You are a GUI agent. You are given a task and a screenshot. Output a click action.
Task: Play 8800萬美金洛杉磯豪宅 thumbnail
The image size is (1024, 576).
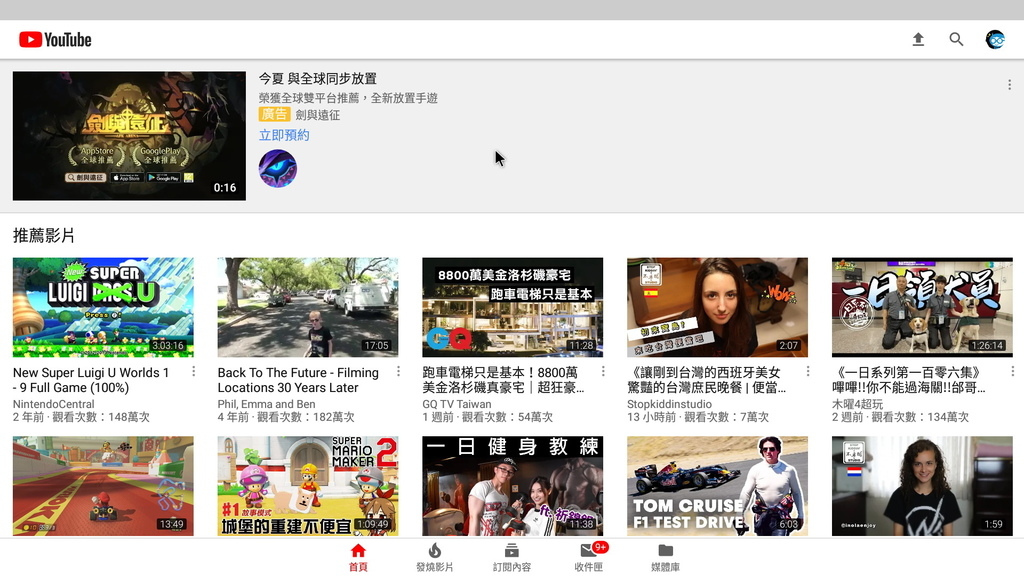tap(513, 307)
